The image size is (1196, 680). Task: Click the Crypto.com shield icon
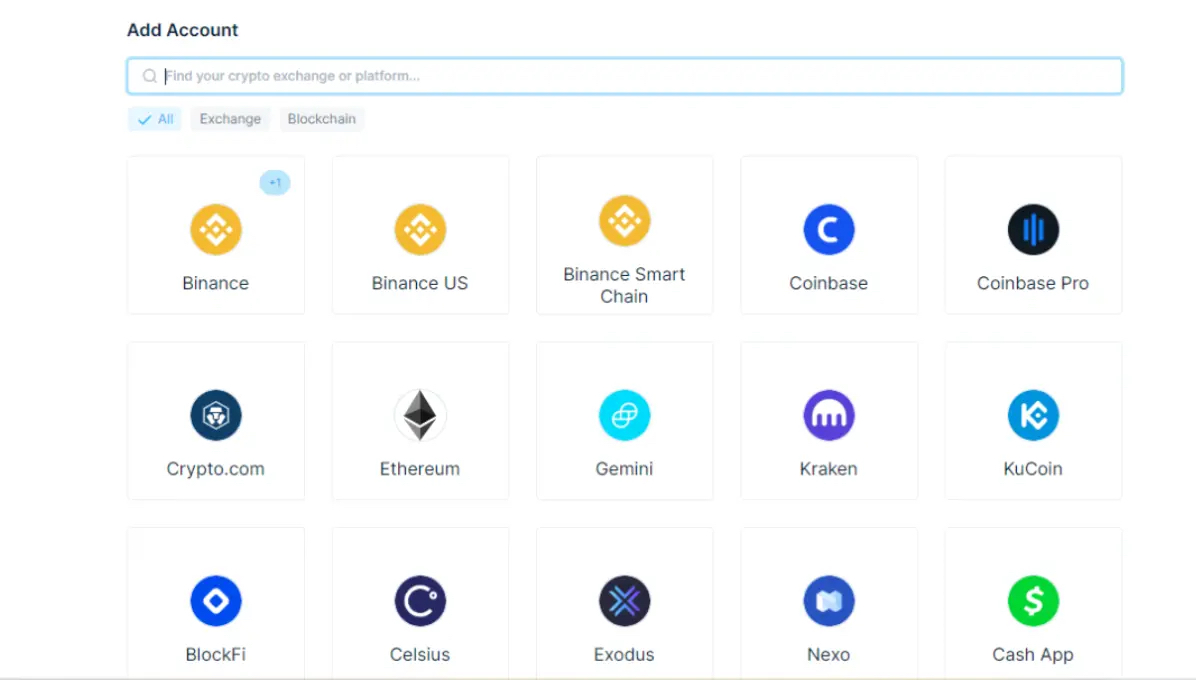pos(215,414)
